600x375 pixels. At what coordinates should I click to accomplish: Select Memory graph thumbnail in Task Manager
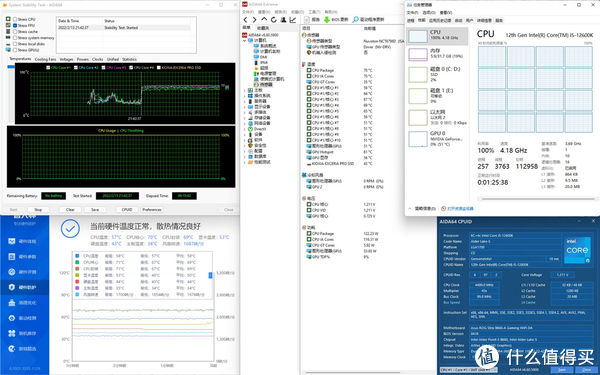[417, 54]
